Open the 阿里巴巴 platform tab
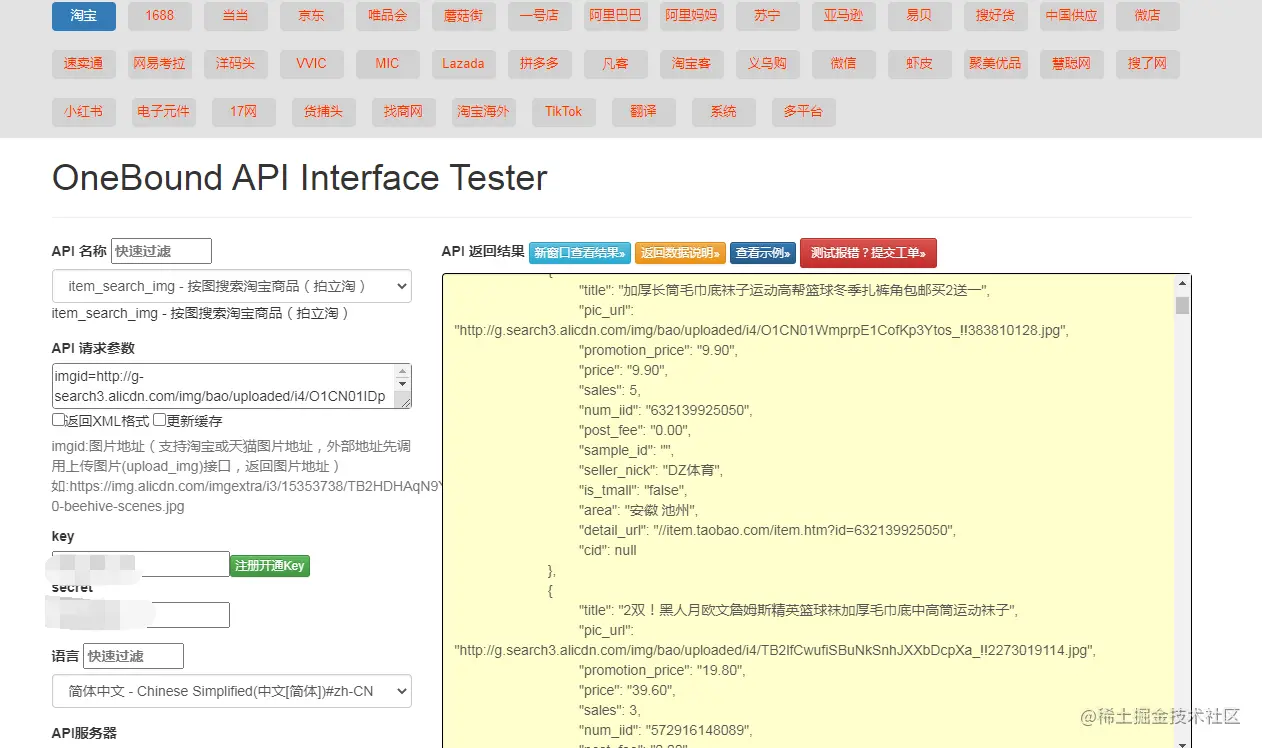Viewport: 1262px width, 748px height. tap(615, 16)
